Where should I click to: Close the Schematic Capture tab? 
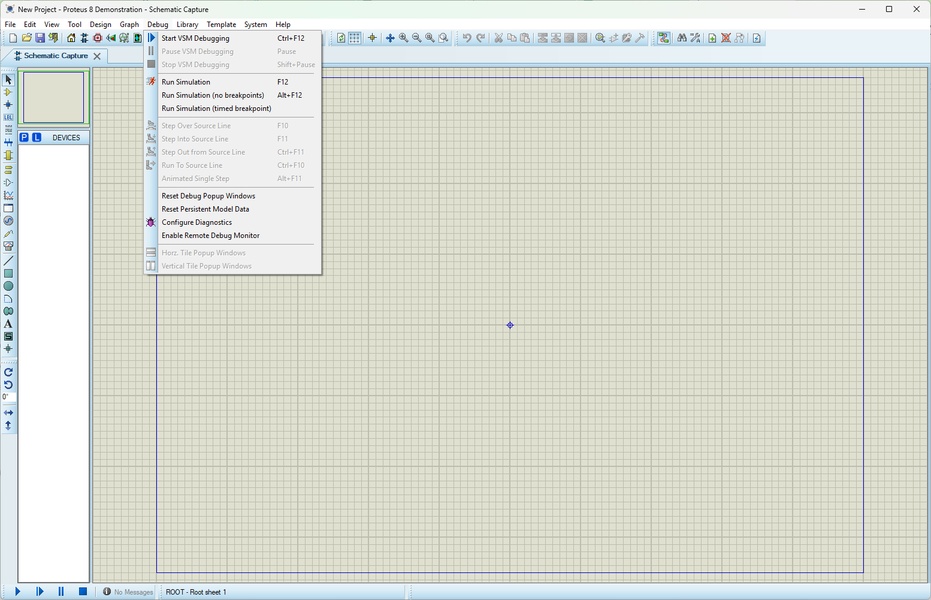coord(97,56)
